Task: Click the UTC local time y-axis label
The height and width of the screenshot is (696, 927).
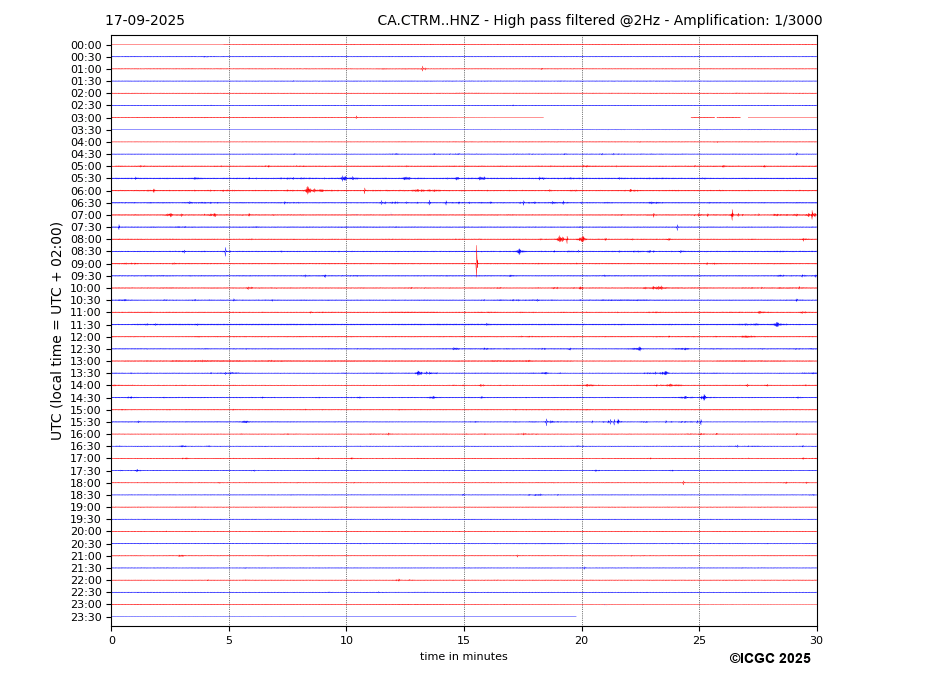Action: (x=56, y=331)
